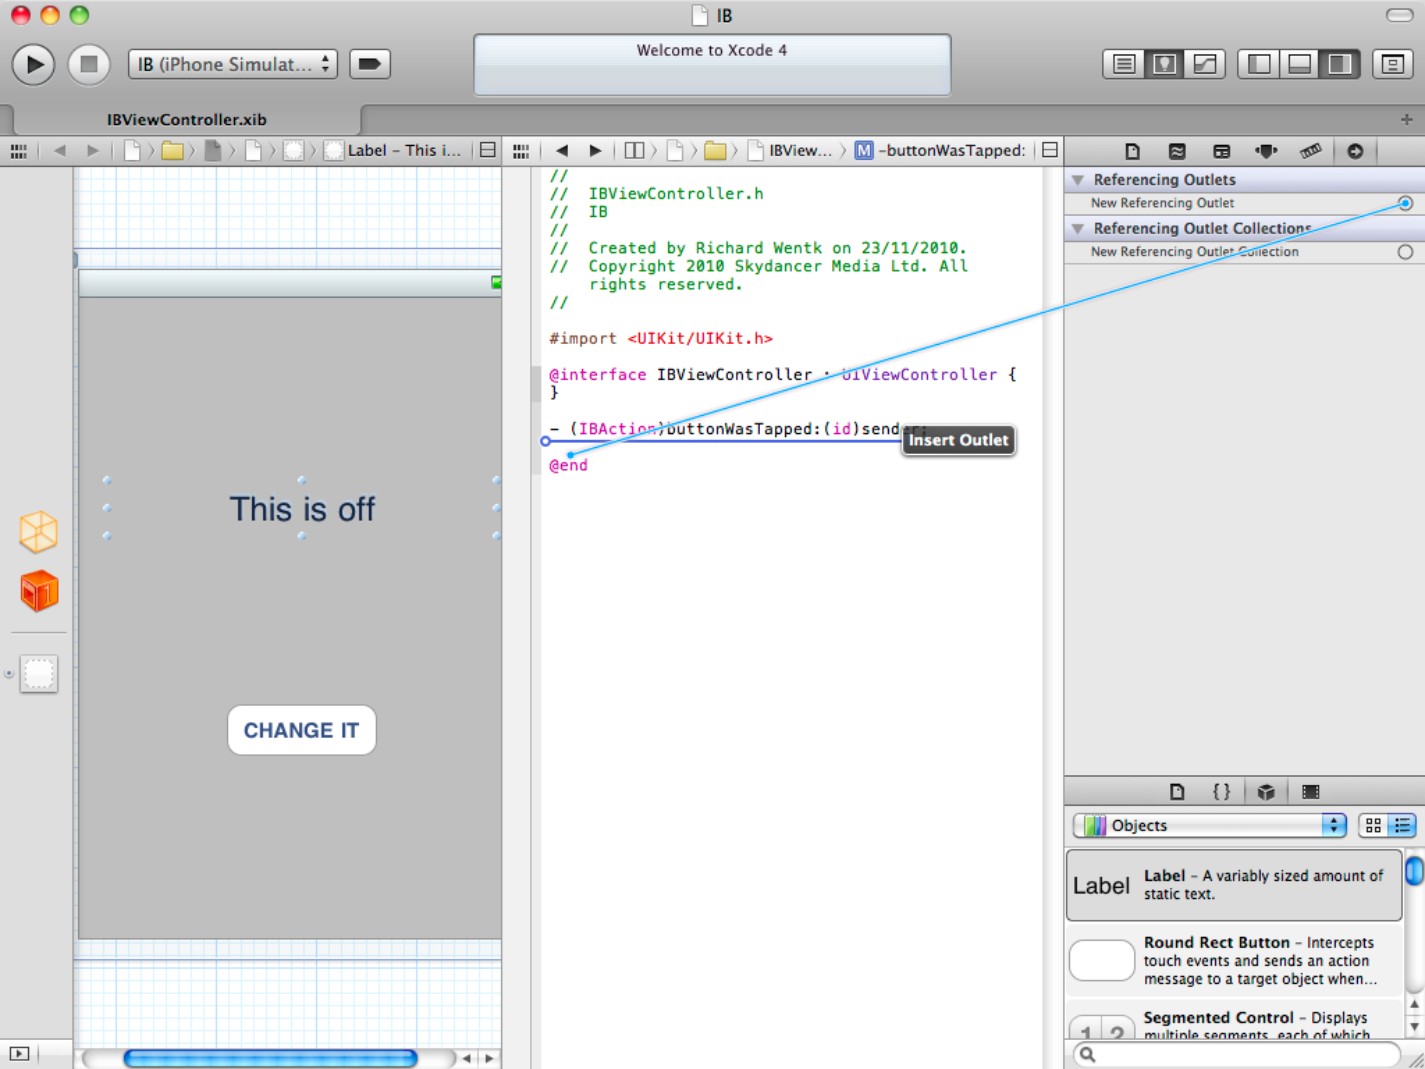The width and height of the screenshot is (1425, 1069).
Task: Collapse Referencing Outlet Collections section
Action: tap(1078, 229)
